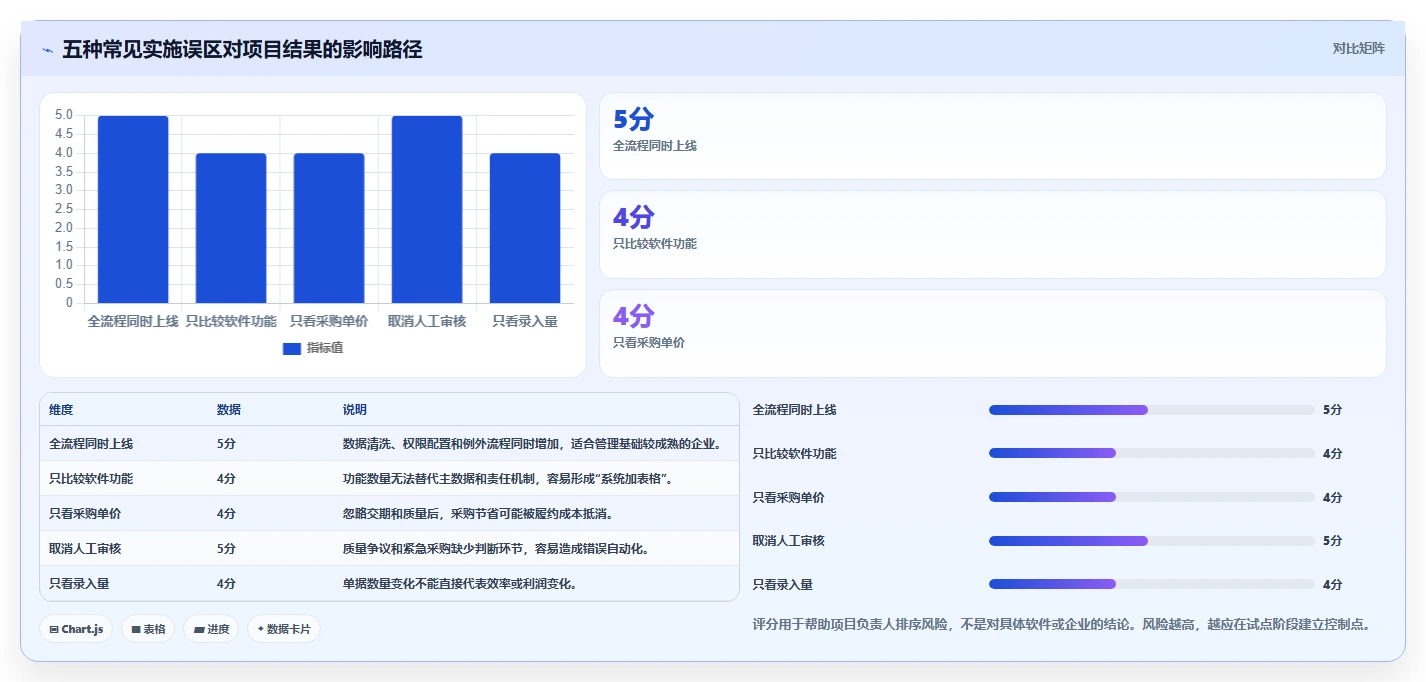Viewport: 1426px width, 682px height.
Task: Click the description starting 数据清洗、权限配置
Action: 532,444
